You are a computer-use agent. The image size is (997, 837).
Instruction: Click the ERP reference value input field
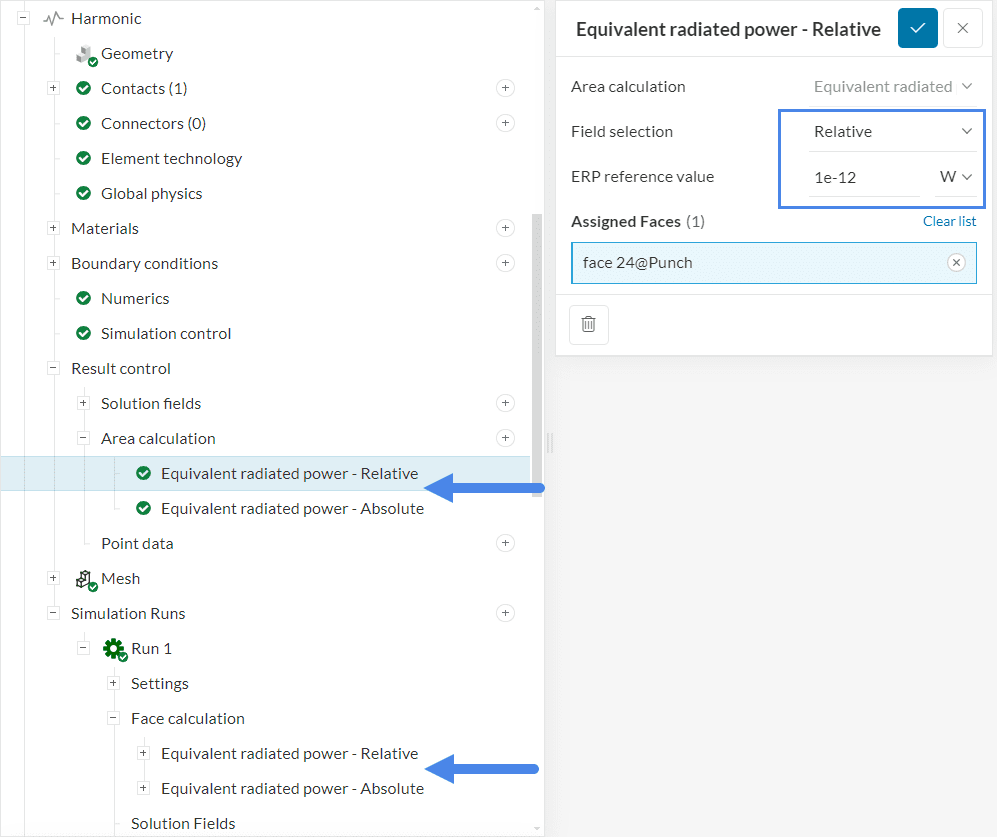tap(862, 177)
